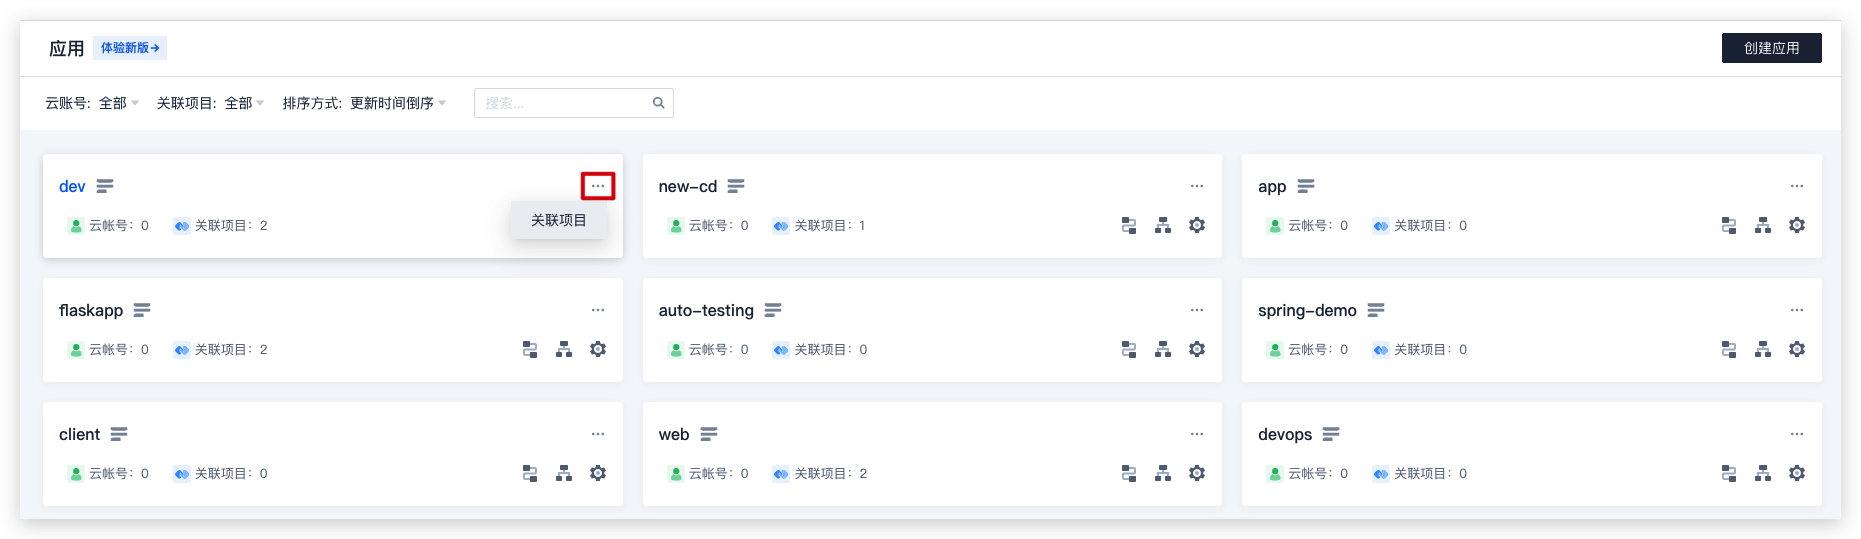Open more options menu on devops card
The image size is (1861, 539).
1796,434
